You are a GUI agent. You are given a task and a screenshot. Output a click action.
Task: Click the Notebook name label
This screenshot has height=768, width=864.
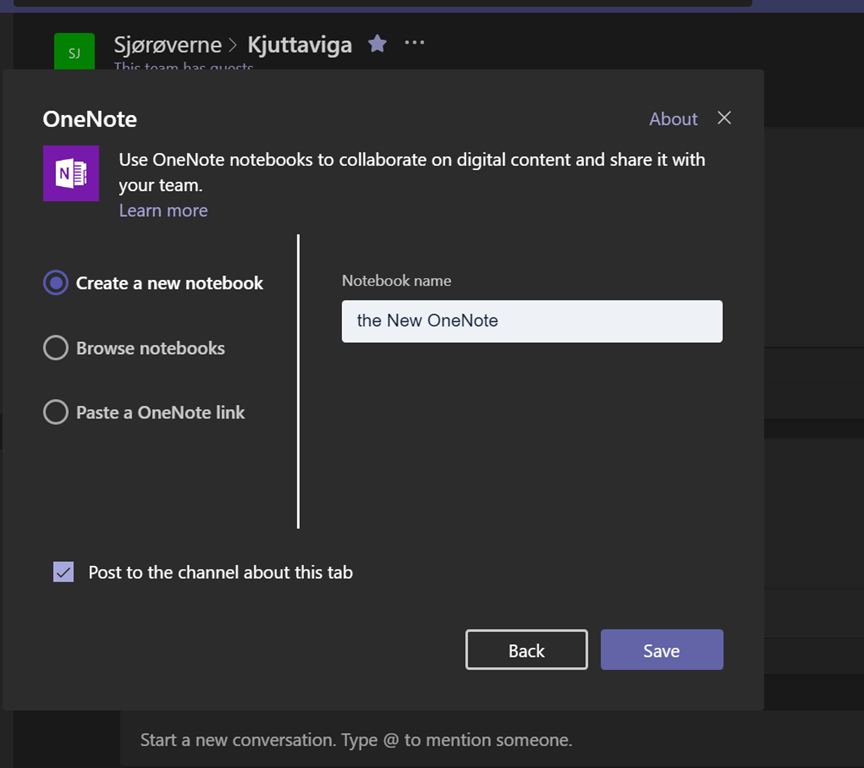pyautogui.click(x=396, y=281)
